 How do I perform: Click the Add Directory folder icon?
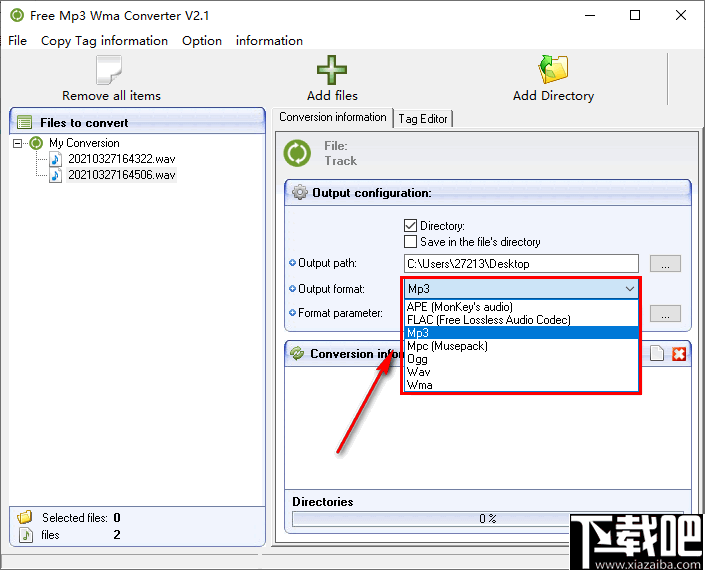pyautogui.click(x=553, y=69)
